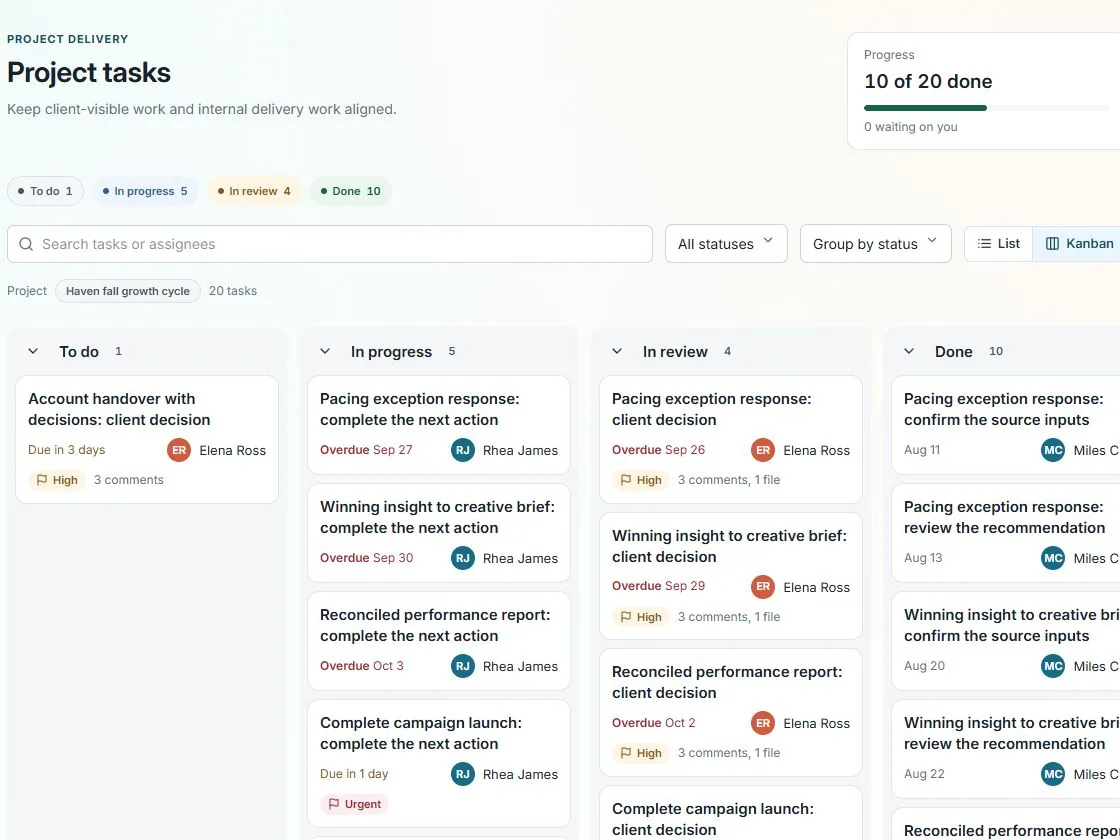Collapse the To do column

click(x=33, y=351)
